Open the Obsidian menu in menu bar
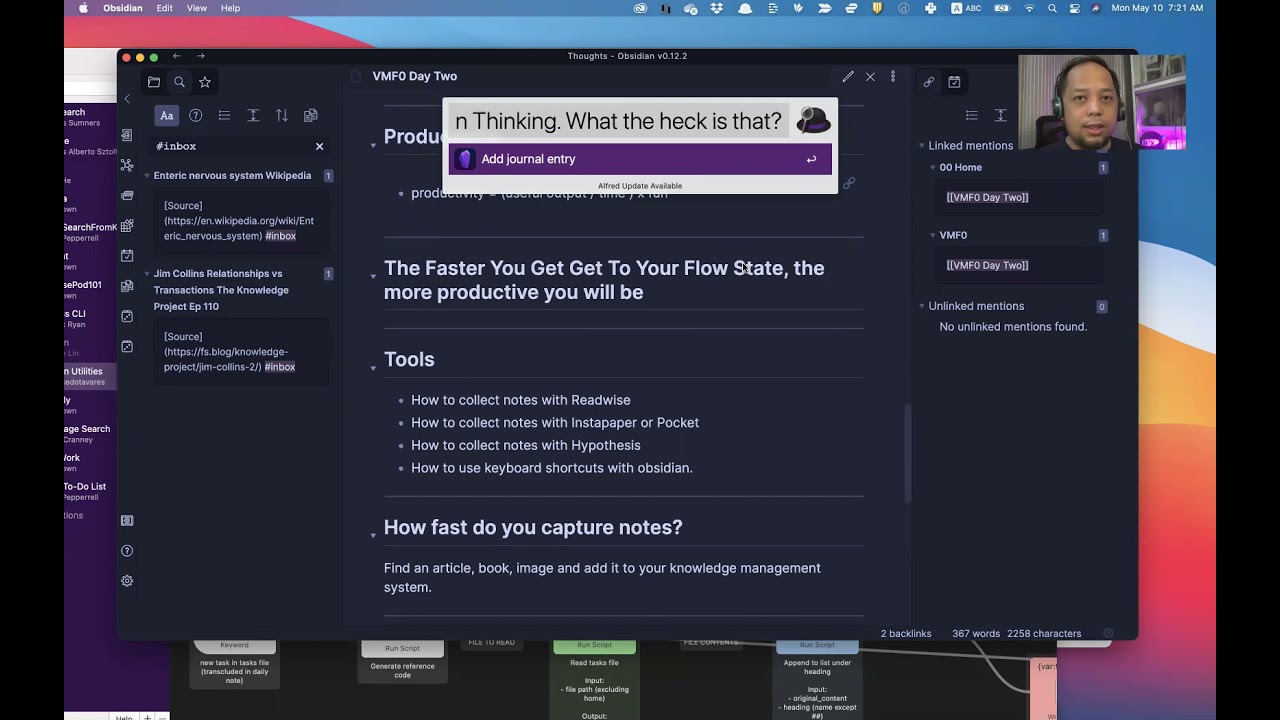This screenshot has height=720, width=1280. click(122, 8)
